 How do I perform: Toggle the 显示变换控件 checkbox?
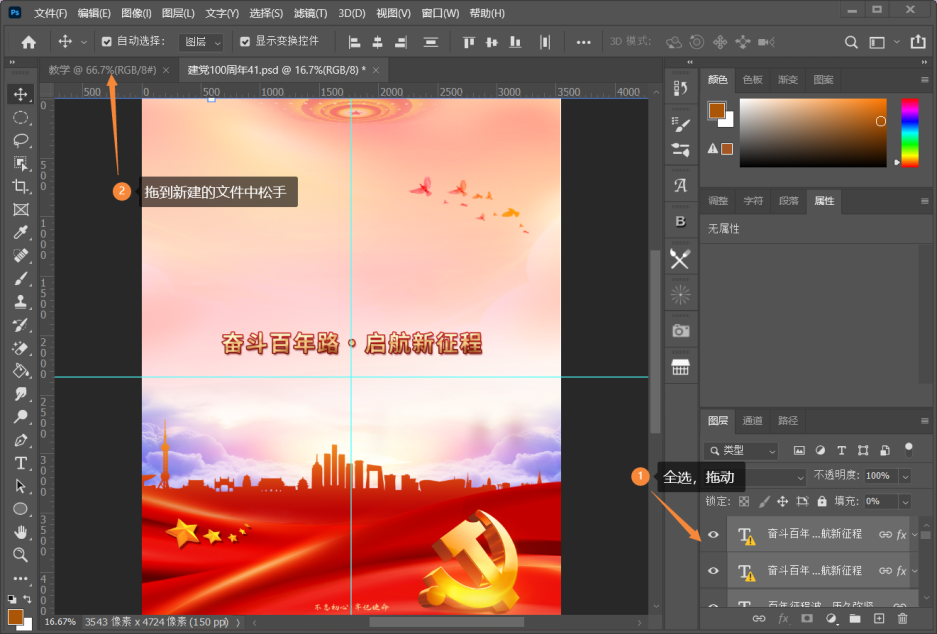245,41
